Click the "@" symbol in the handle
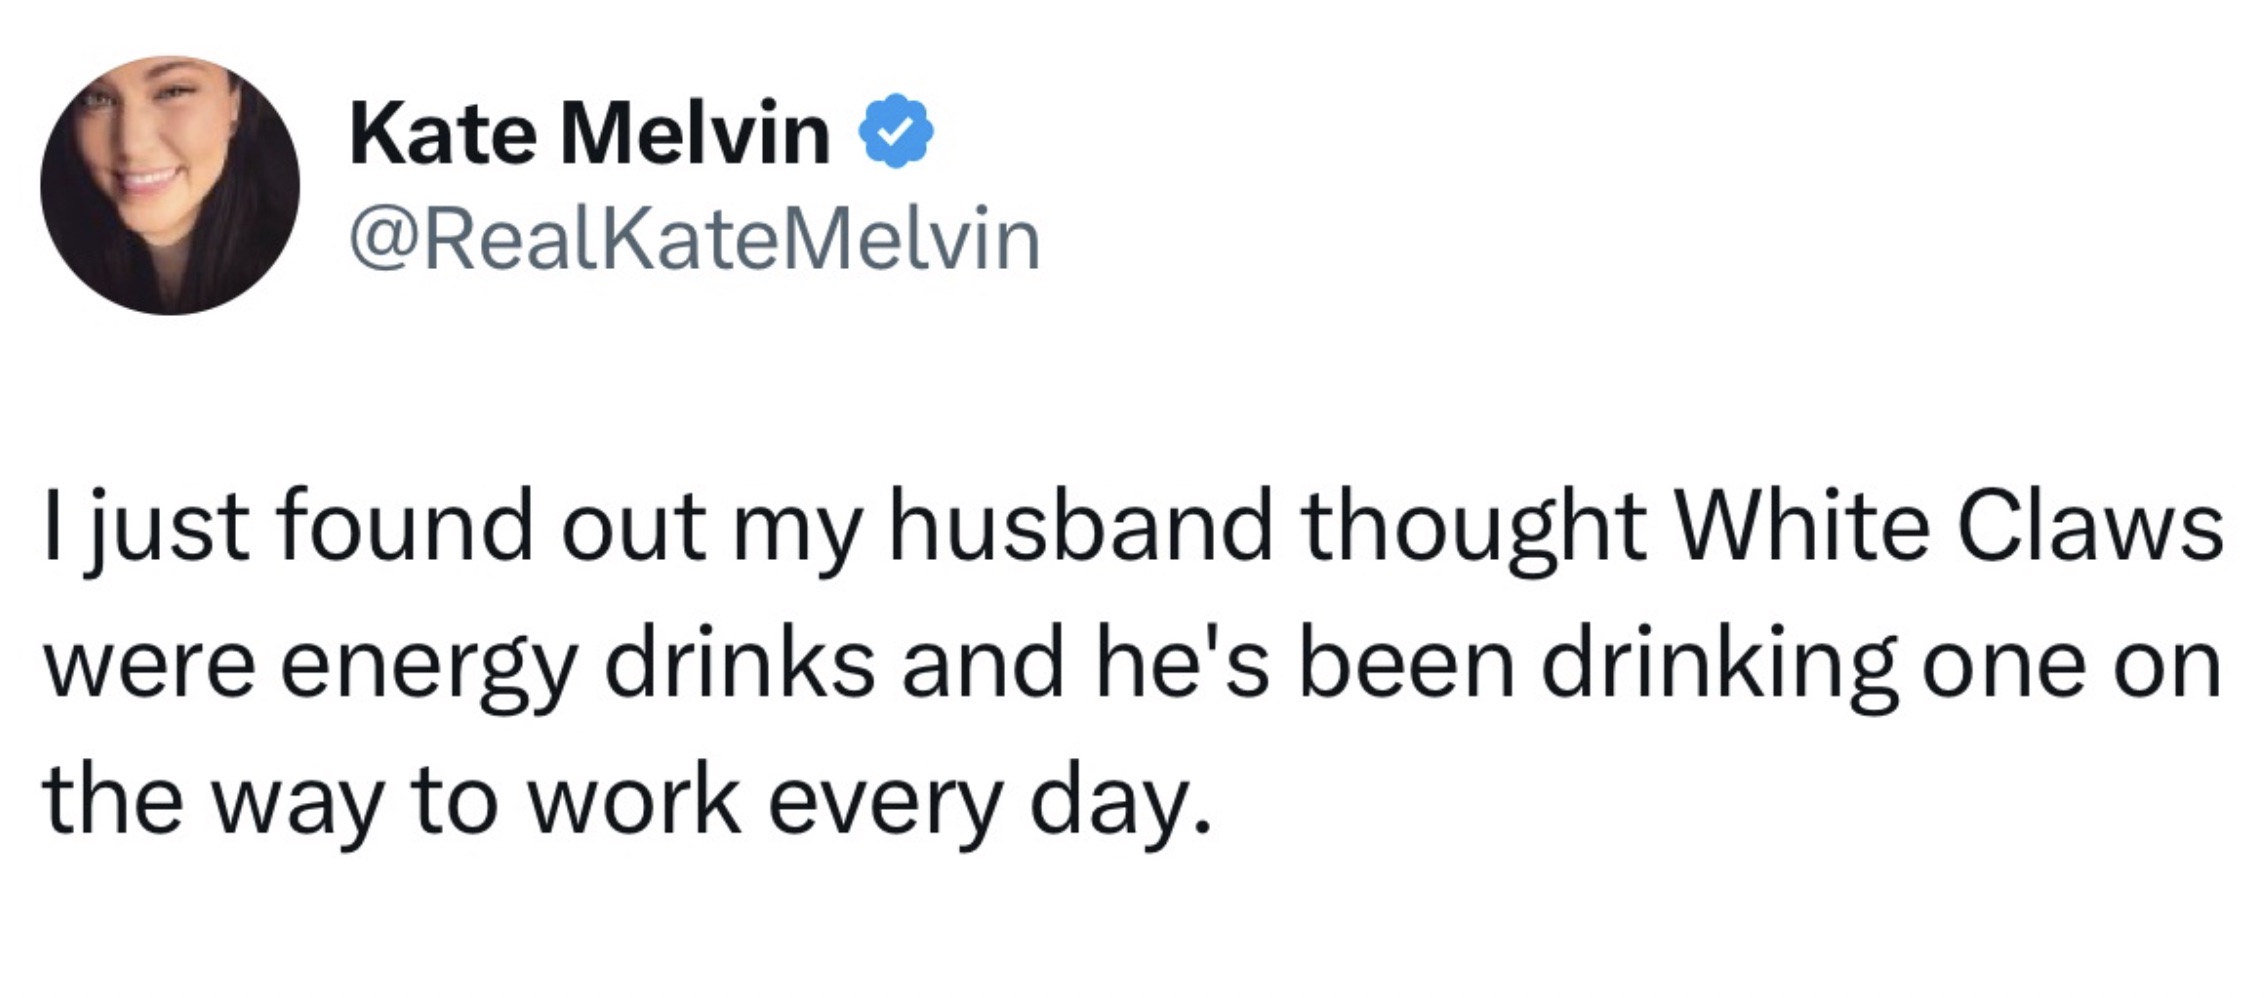 (385, 240)
